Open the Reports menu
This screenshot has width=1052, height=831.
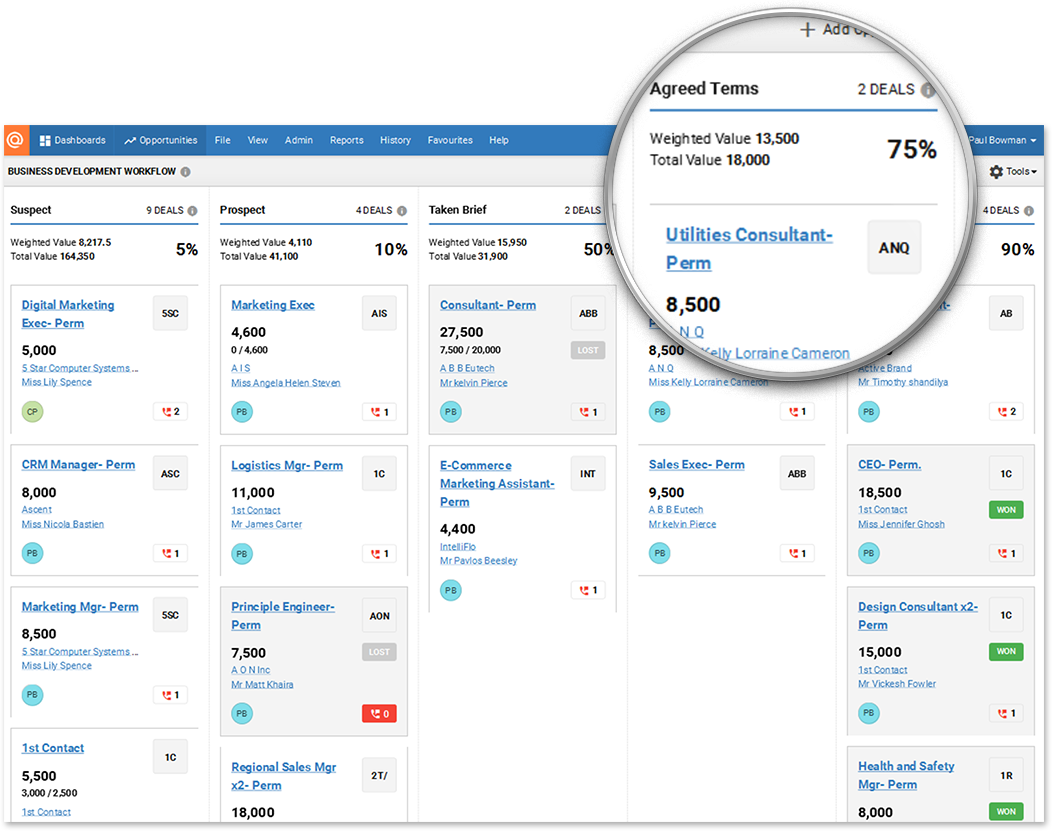point(346,140)
